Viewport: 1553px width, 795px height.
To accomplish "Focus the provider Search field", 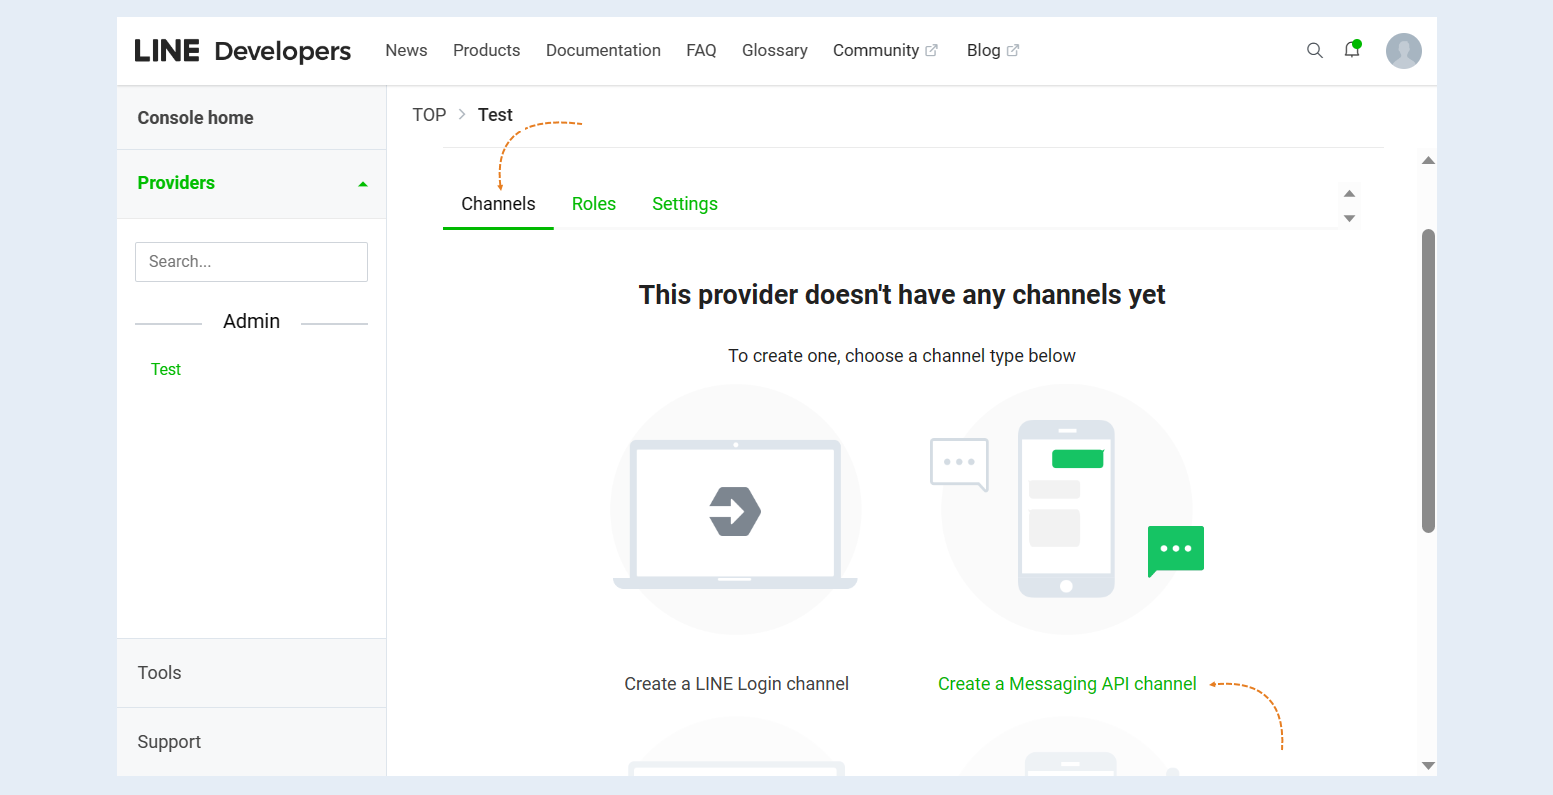I will 251,262.
